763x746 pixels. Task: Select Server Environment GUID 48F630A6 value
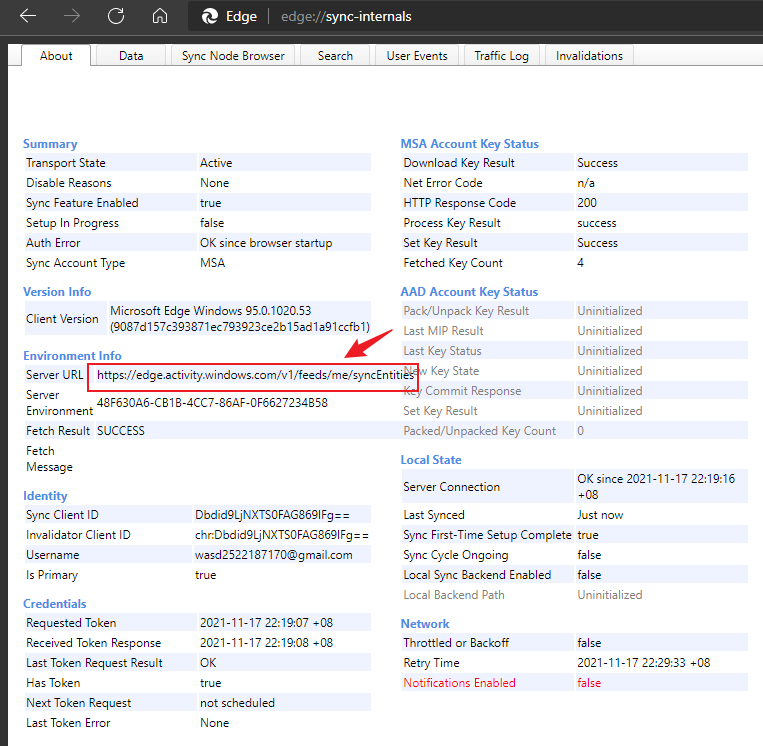(x=212, y=403)
